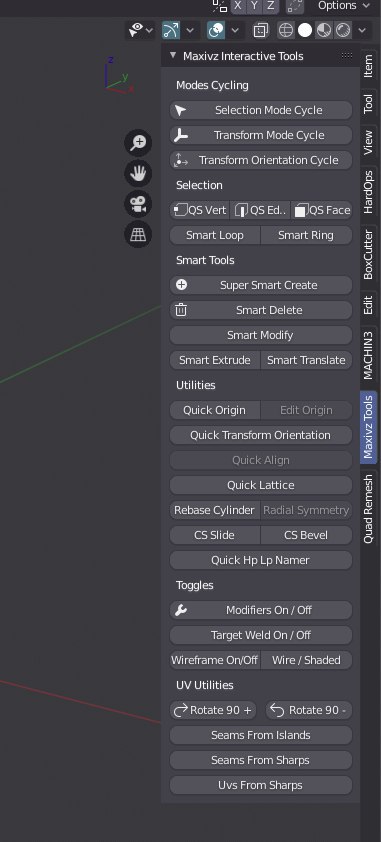Click Selection Mode Cycle button

pos(261,110)
